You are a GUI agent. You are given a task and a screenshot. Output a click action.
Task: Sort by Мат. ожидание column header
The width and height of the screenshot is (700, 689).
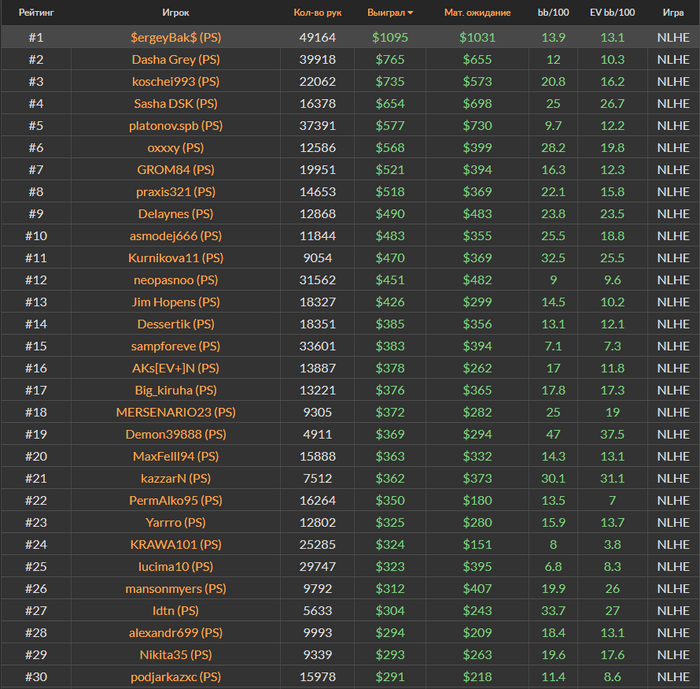point(477,13)
